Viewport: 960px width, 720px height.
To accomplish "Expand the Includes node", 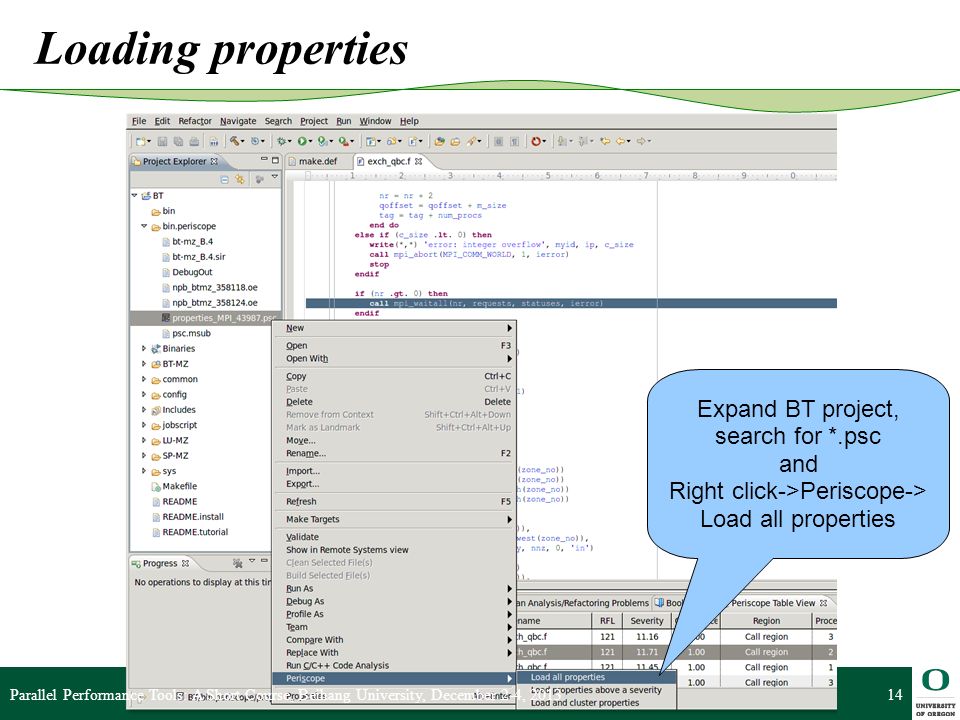I will [x=144, y=410].
